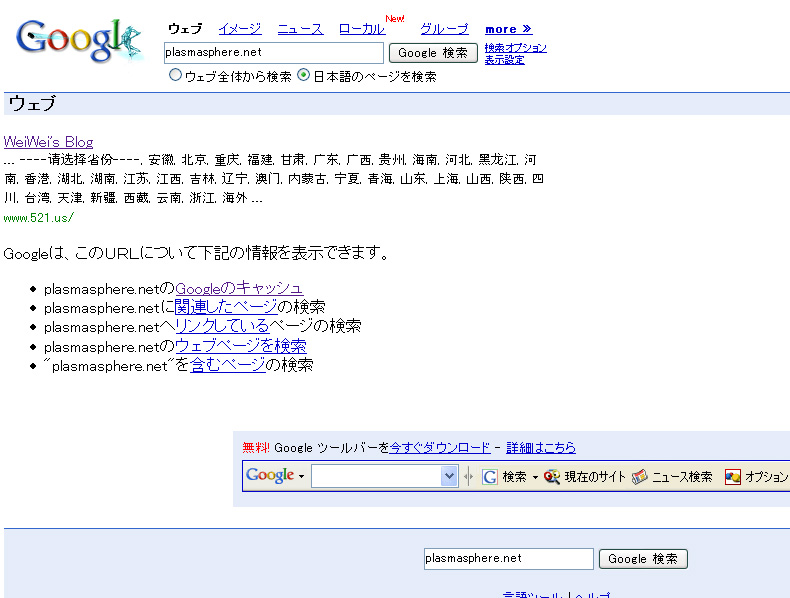
Task: Open the リンクしている link
Action: (222, 326)
